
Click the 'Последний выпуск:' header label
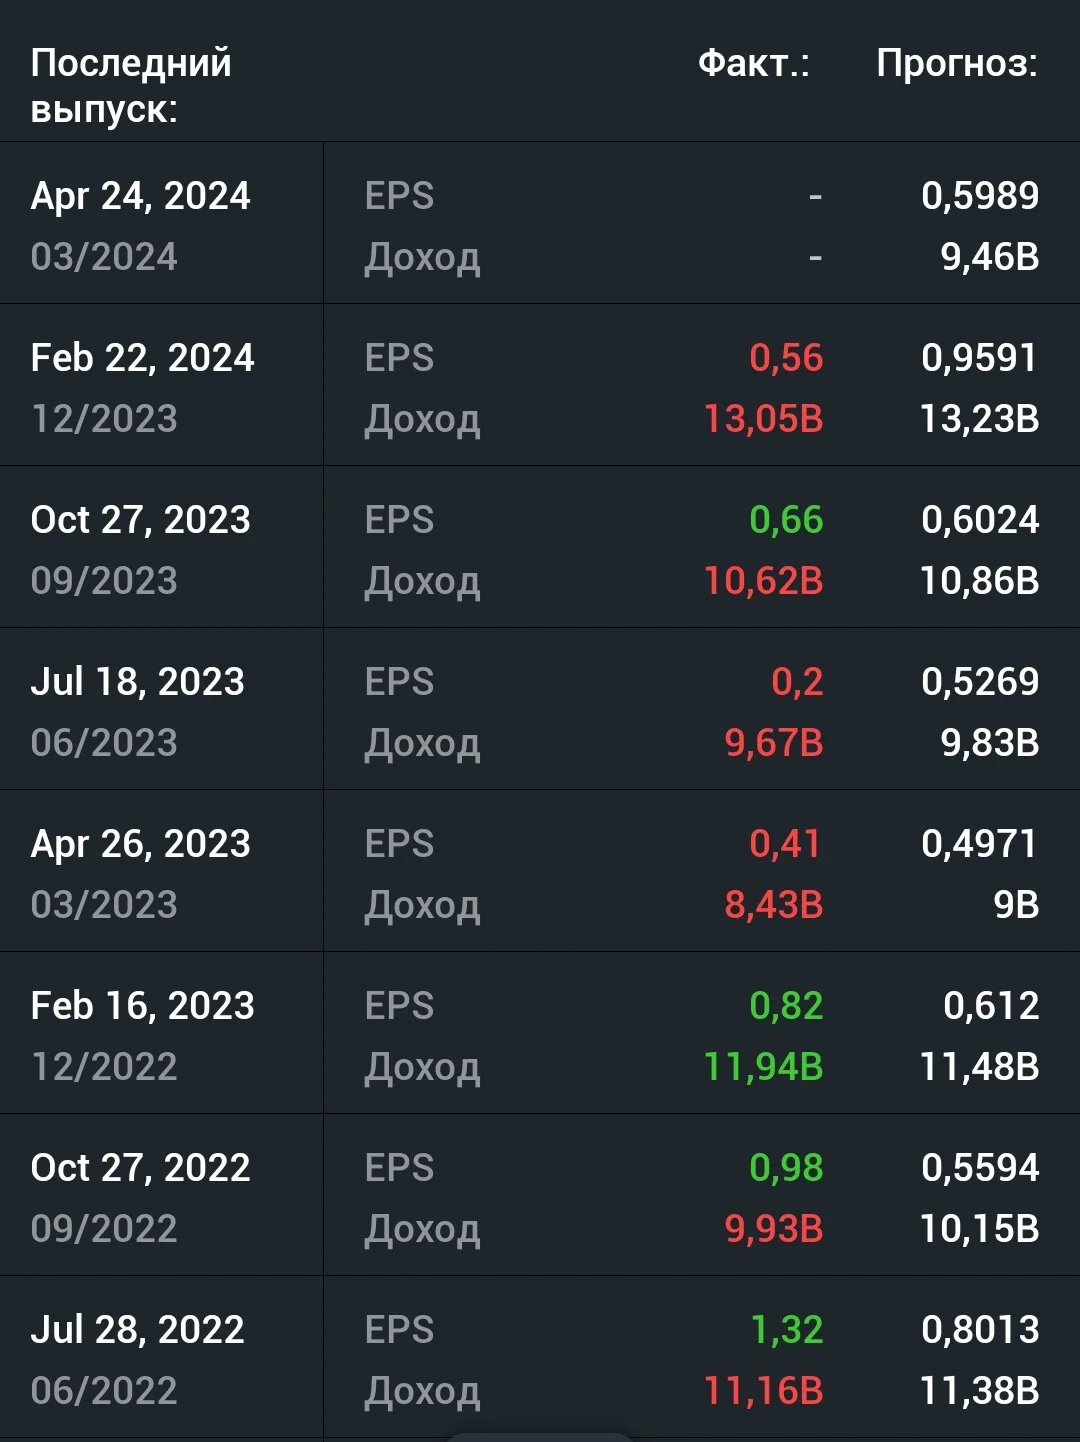coord(131,85)
